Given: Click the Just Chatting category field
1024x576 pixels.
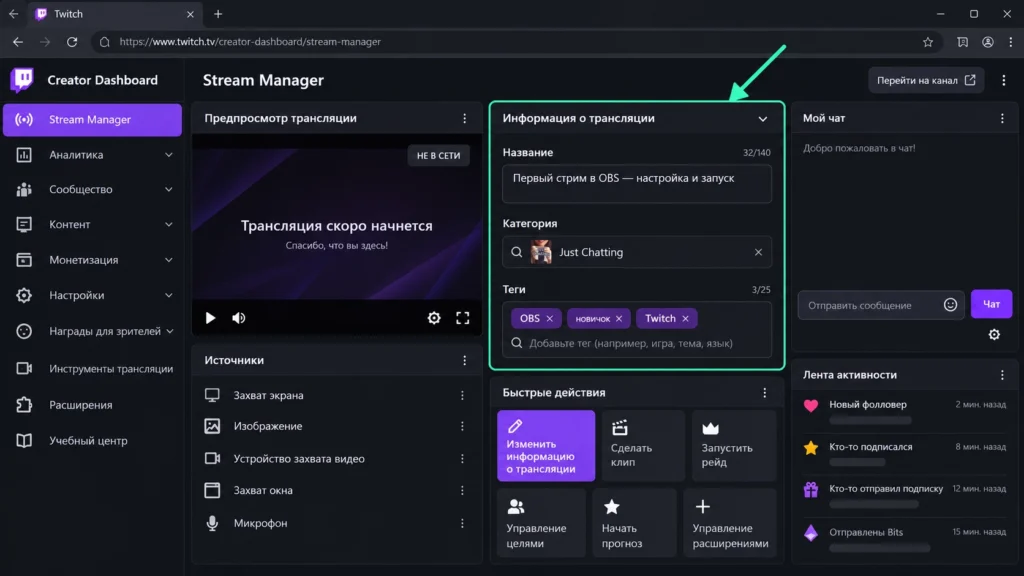Looking at the screenshot, I should pyautogui.click(x=637, y=252).
